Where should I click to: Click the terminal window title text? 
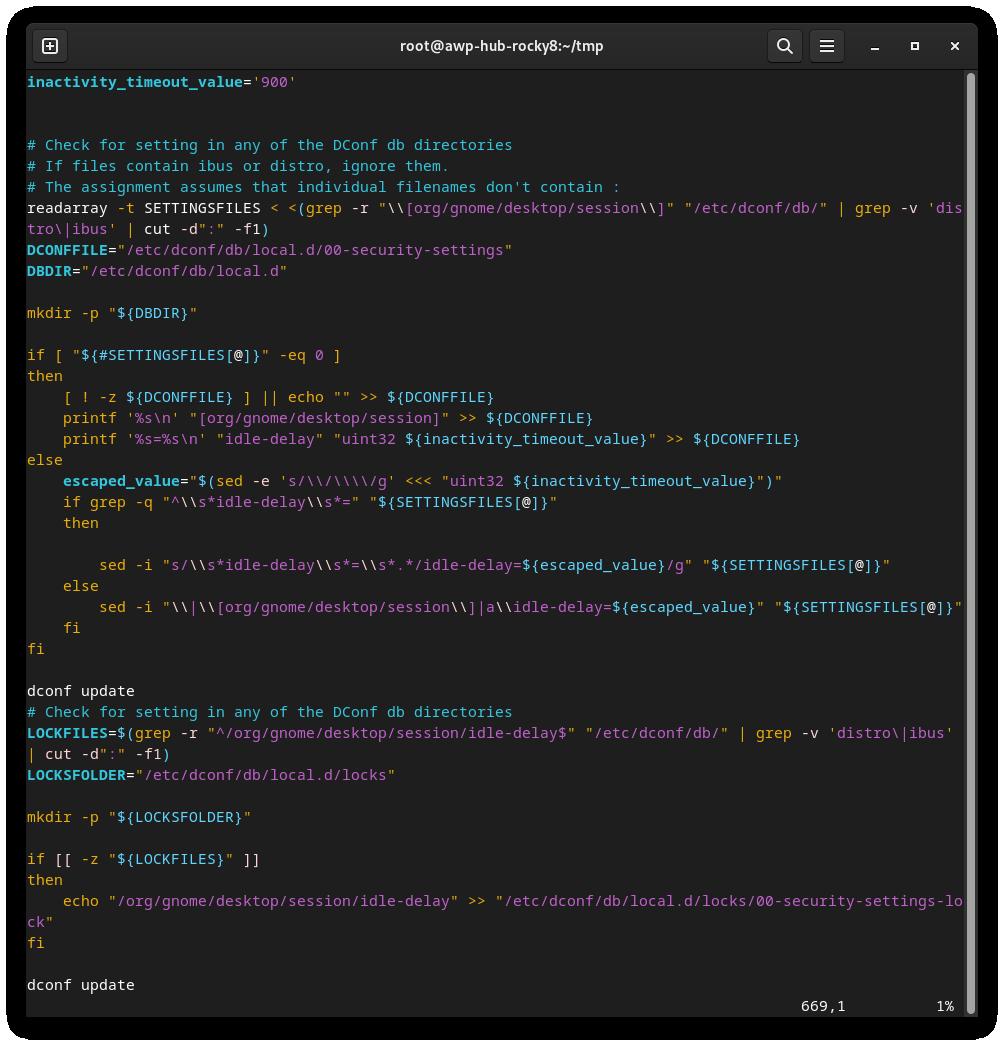[x=501, y=46]
